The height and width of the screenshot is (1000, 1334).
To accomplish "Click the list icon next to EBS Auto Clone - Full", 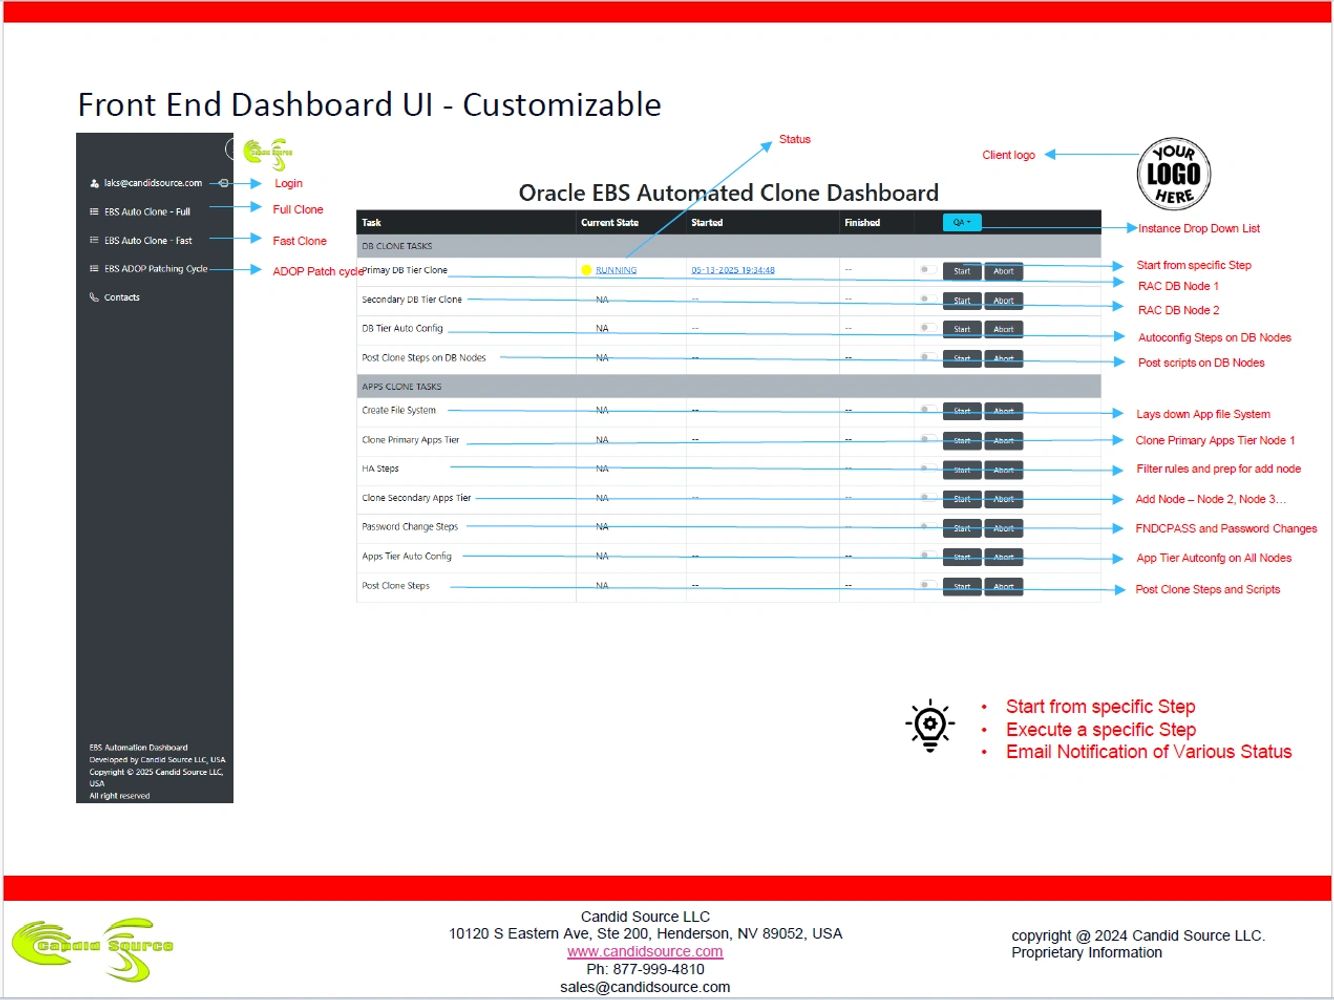I will click(94, 211).
